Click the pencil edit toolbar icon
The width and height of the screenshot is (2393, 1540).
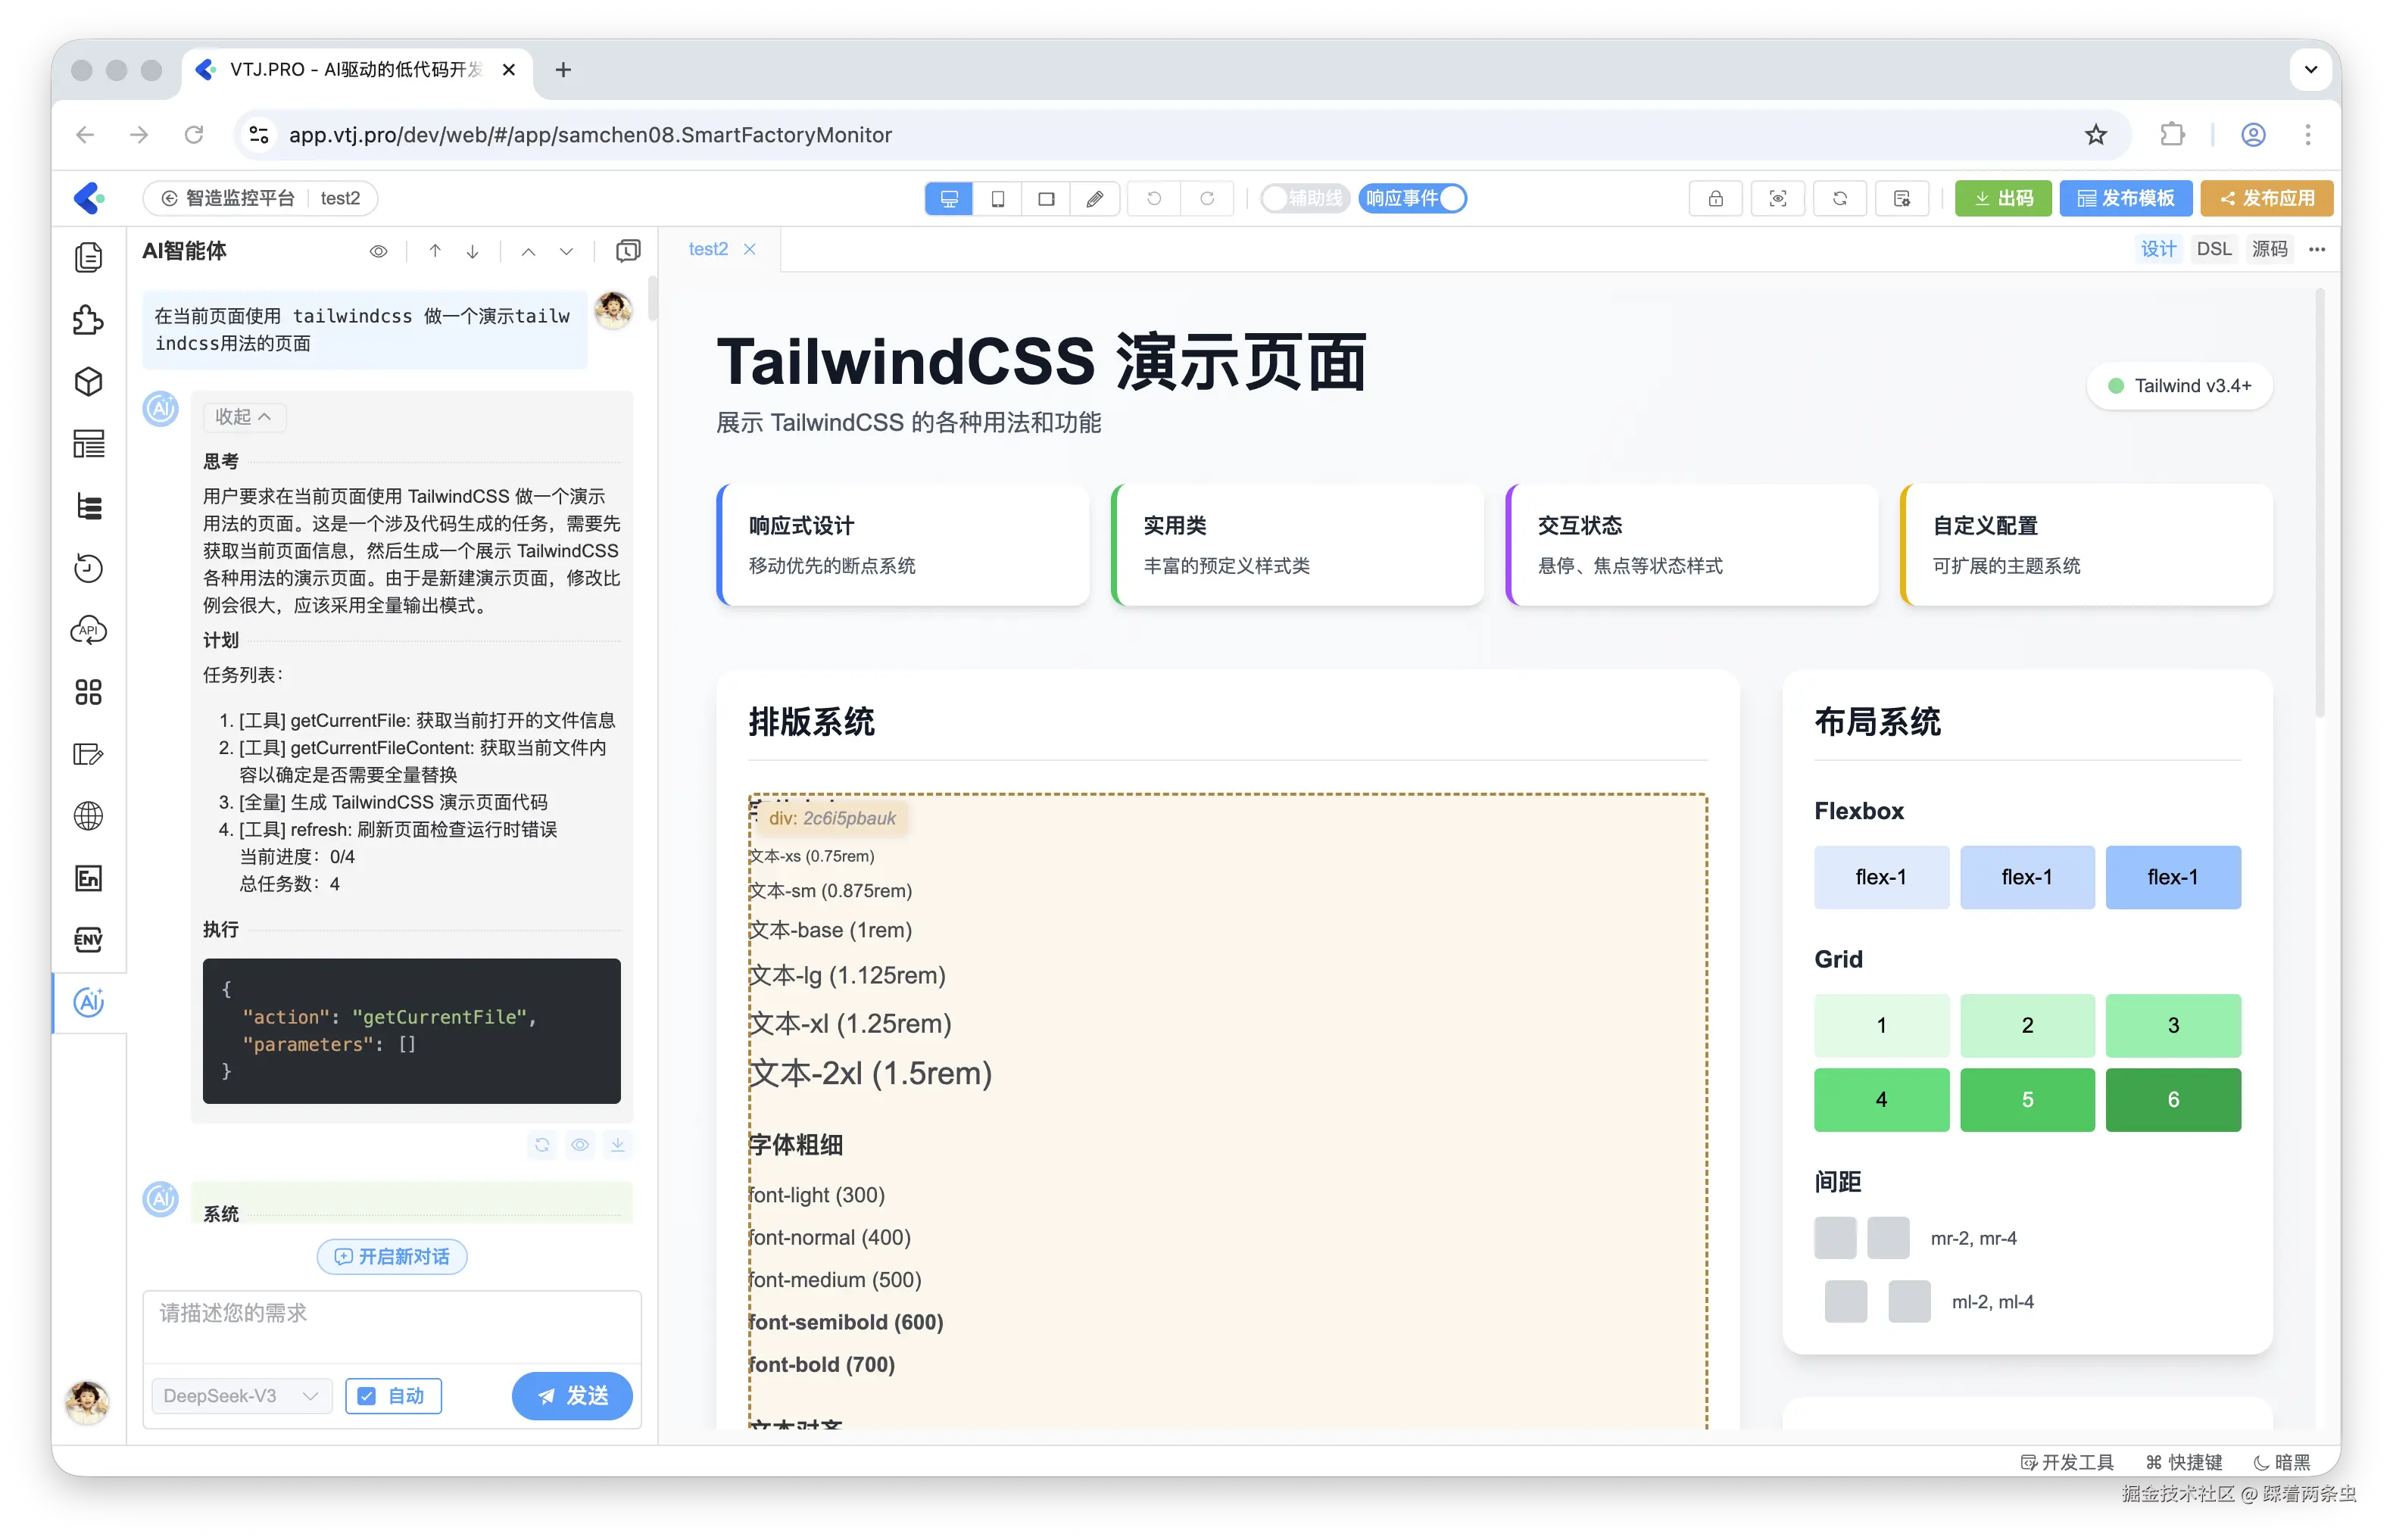coord(1094,199)
